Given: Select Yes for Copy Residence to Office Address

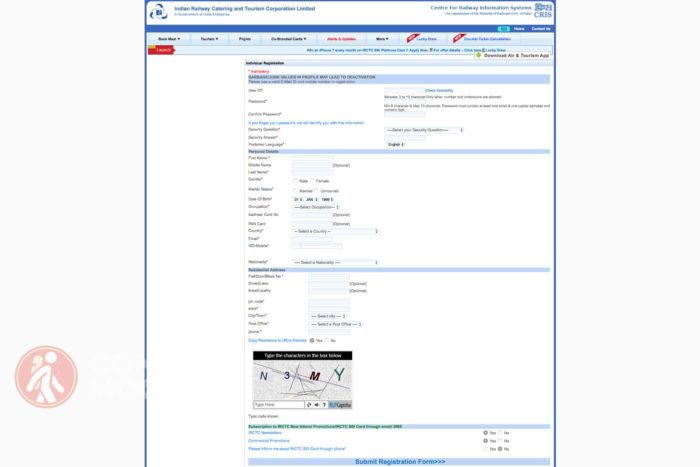Looking at the screenshot, I should (312, 340).
